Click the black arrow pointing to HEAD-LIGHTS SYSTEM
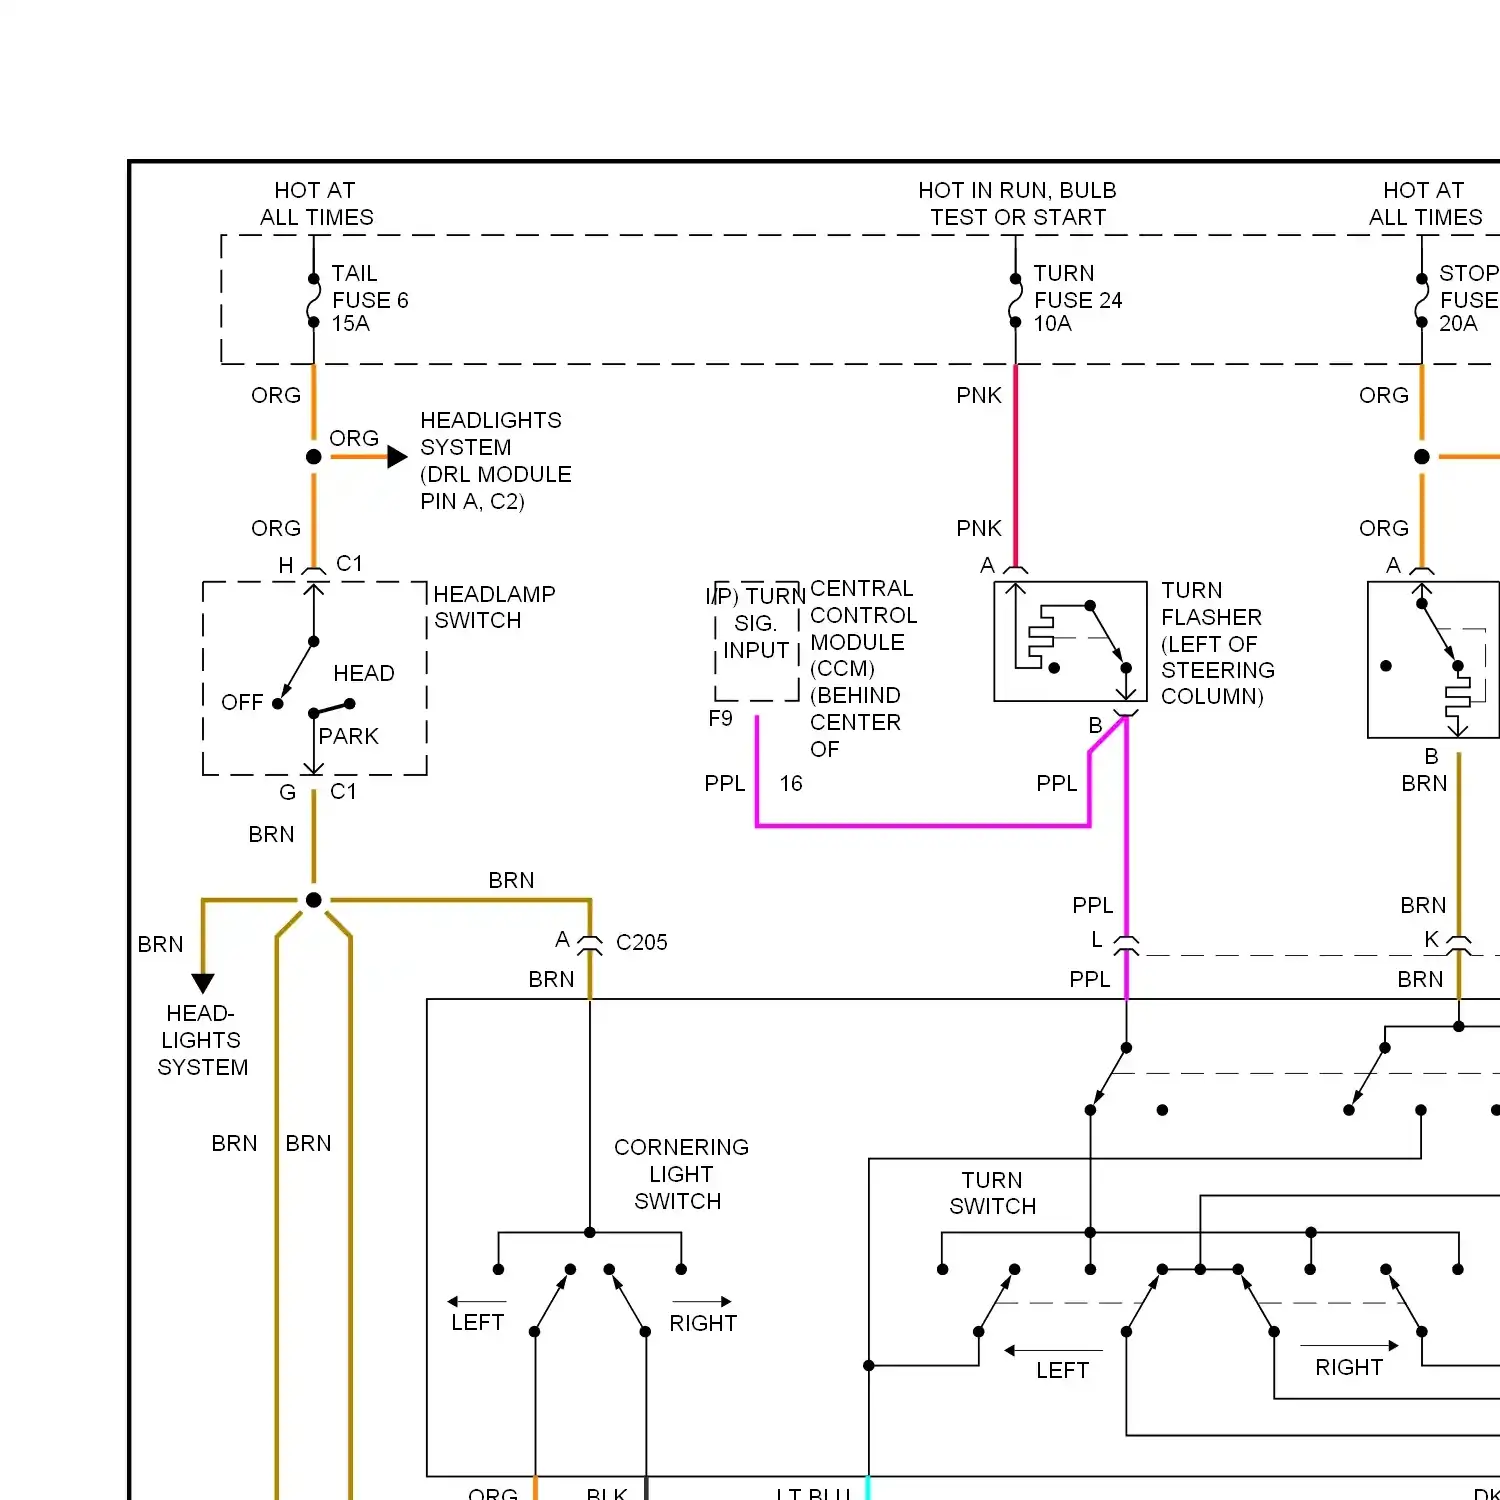1500x1500 pixels. click(x=203, y=983)
